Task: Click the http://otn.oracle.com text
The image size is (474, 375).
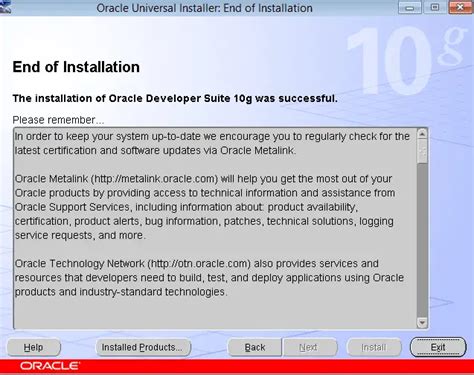Action: tap(199, 264)
